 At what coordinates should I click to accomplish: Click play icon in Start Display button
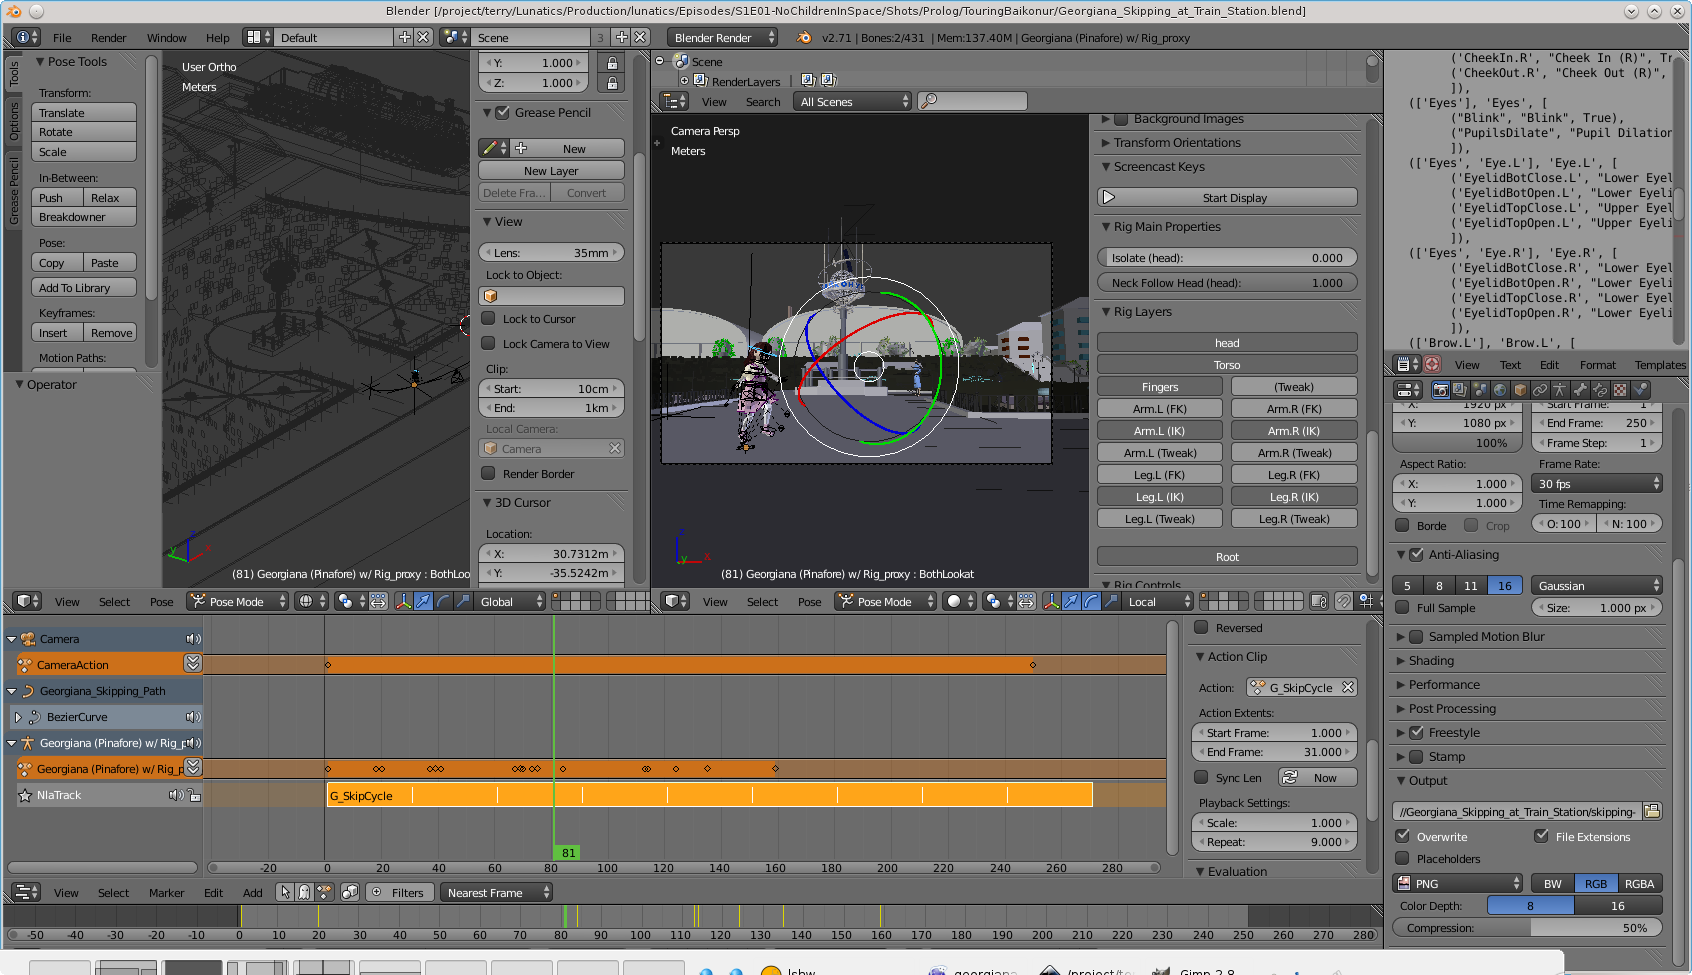point(1109,197)
